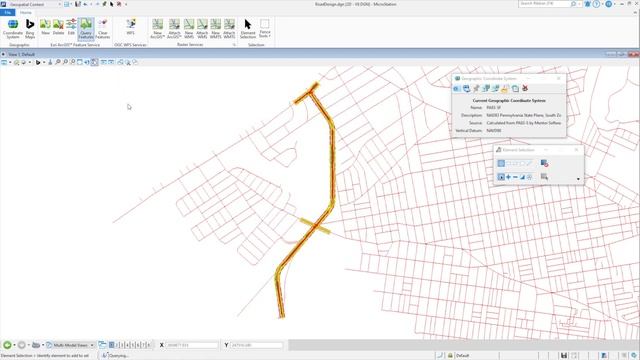Open the Coordinate System tool
This screenshot has height=360, width=640.
pos(13,29)
